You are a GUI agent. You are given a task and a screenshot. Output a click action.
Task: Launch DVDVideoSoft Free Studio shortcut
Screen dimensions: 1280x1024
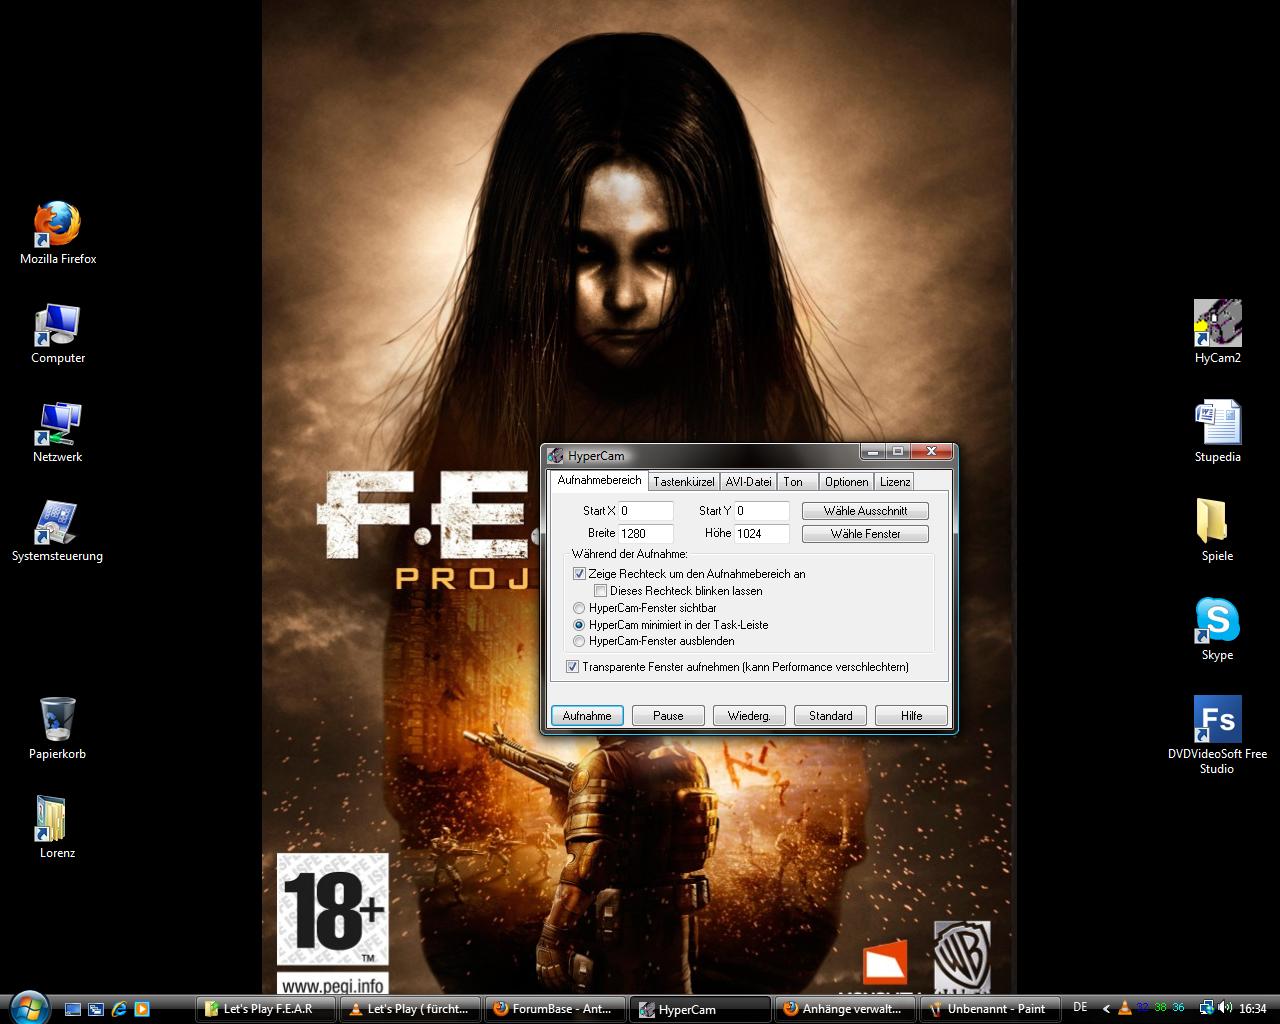1217,720
